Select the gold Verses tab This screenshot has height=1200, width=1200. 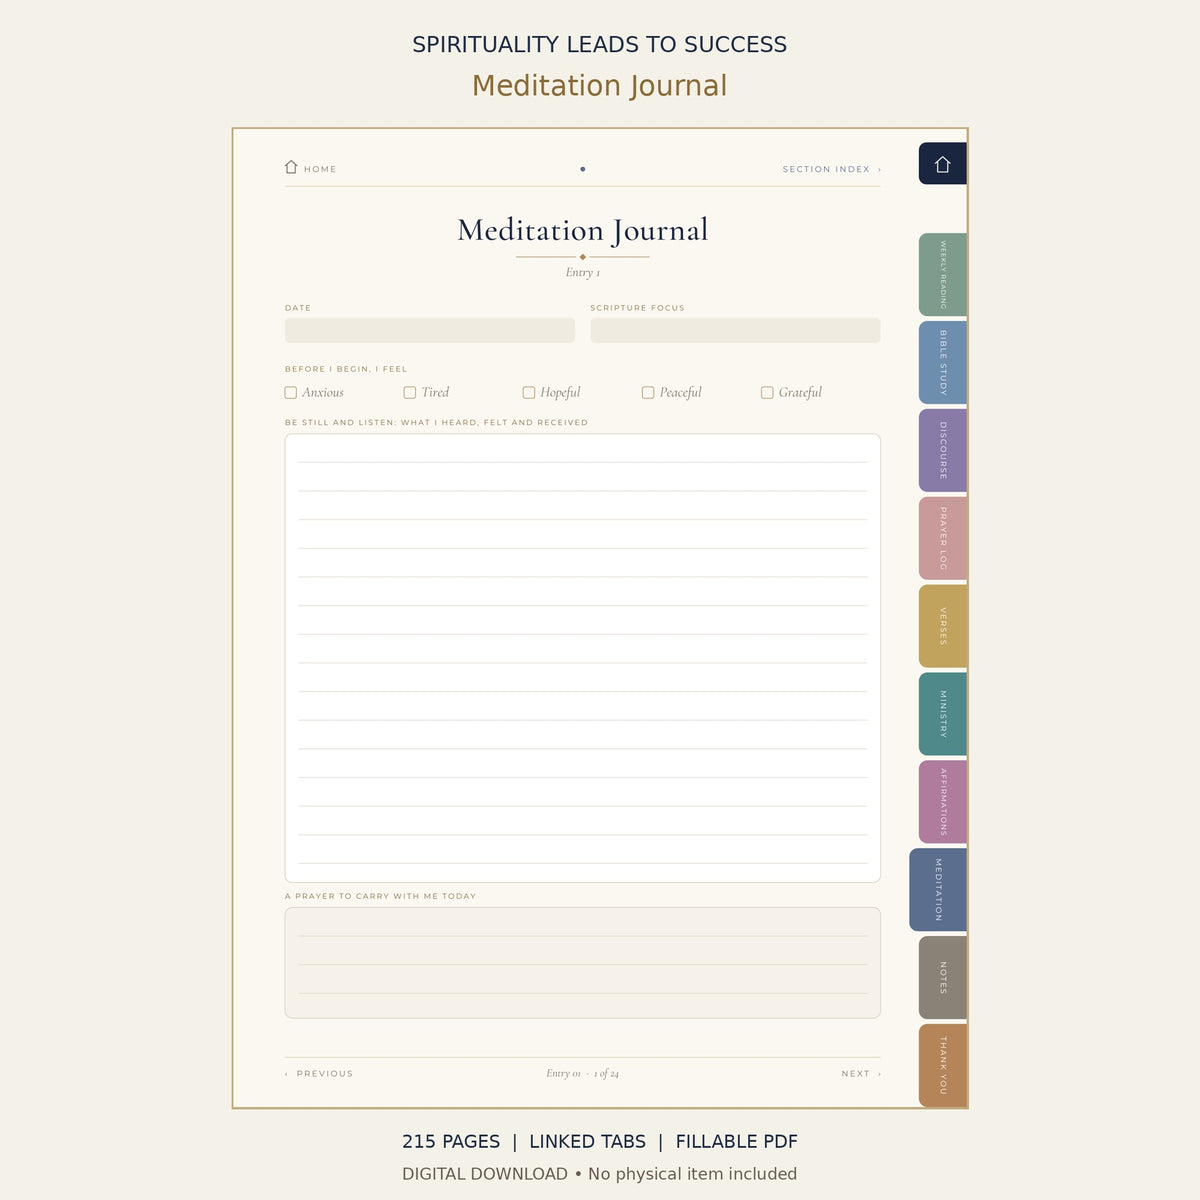coord(943,626)
